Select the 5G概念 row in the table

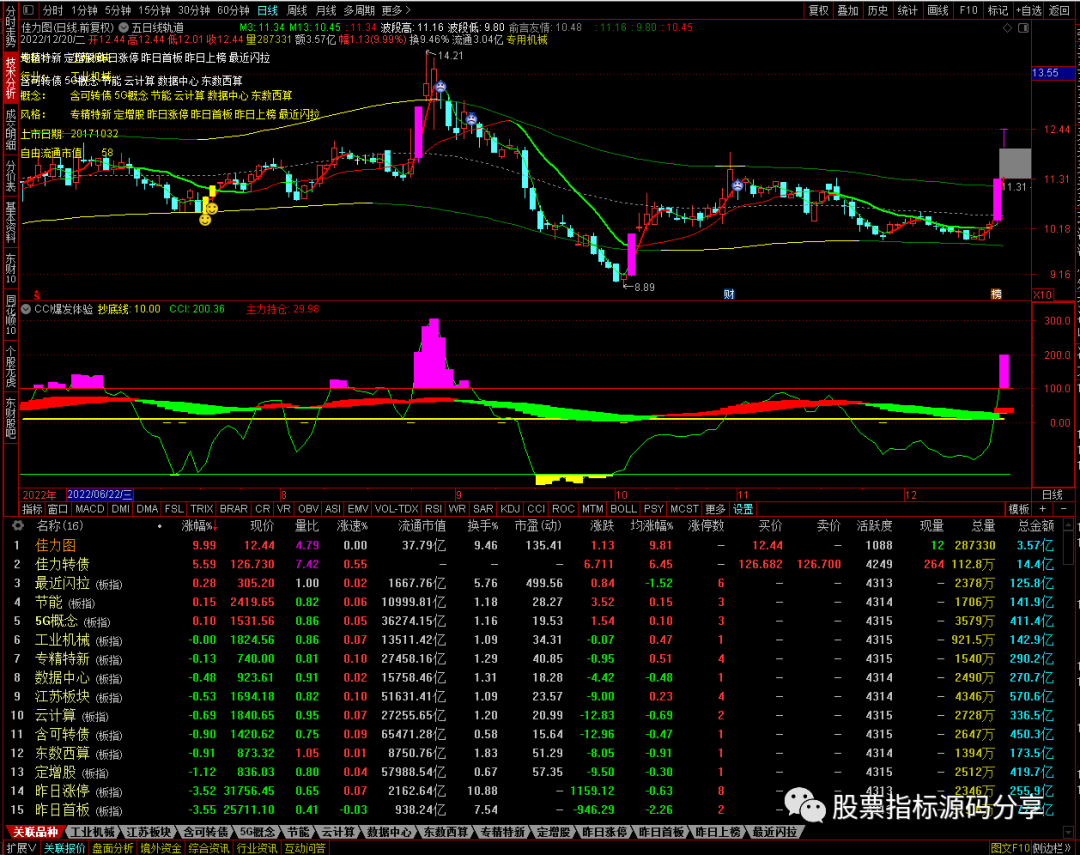tap(541, 621)
